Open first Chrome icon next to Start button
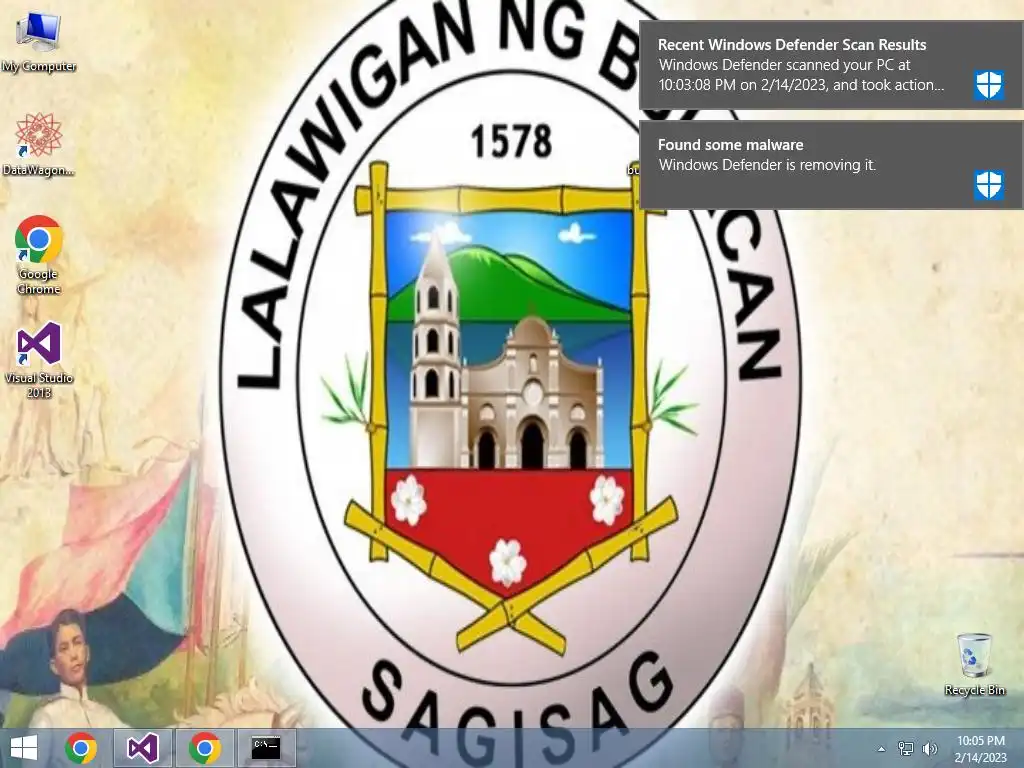Image resolution: width=1024 pixels, height=768 pixels. click(81, 748)
